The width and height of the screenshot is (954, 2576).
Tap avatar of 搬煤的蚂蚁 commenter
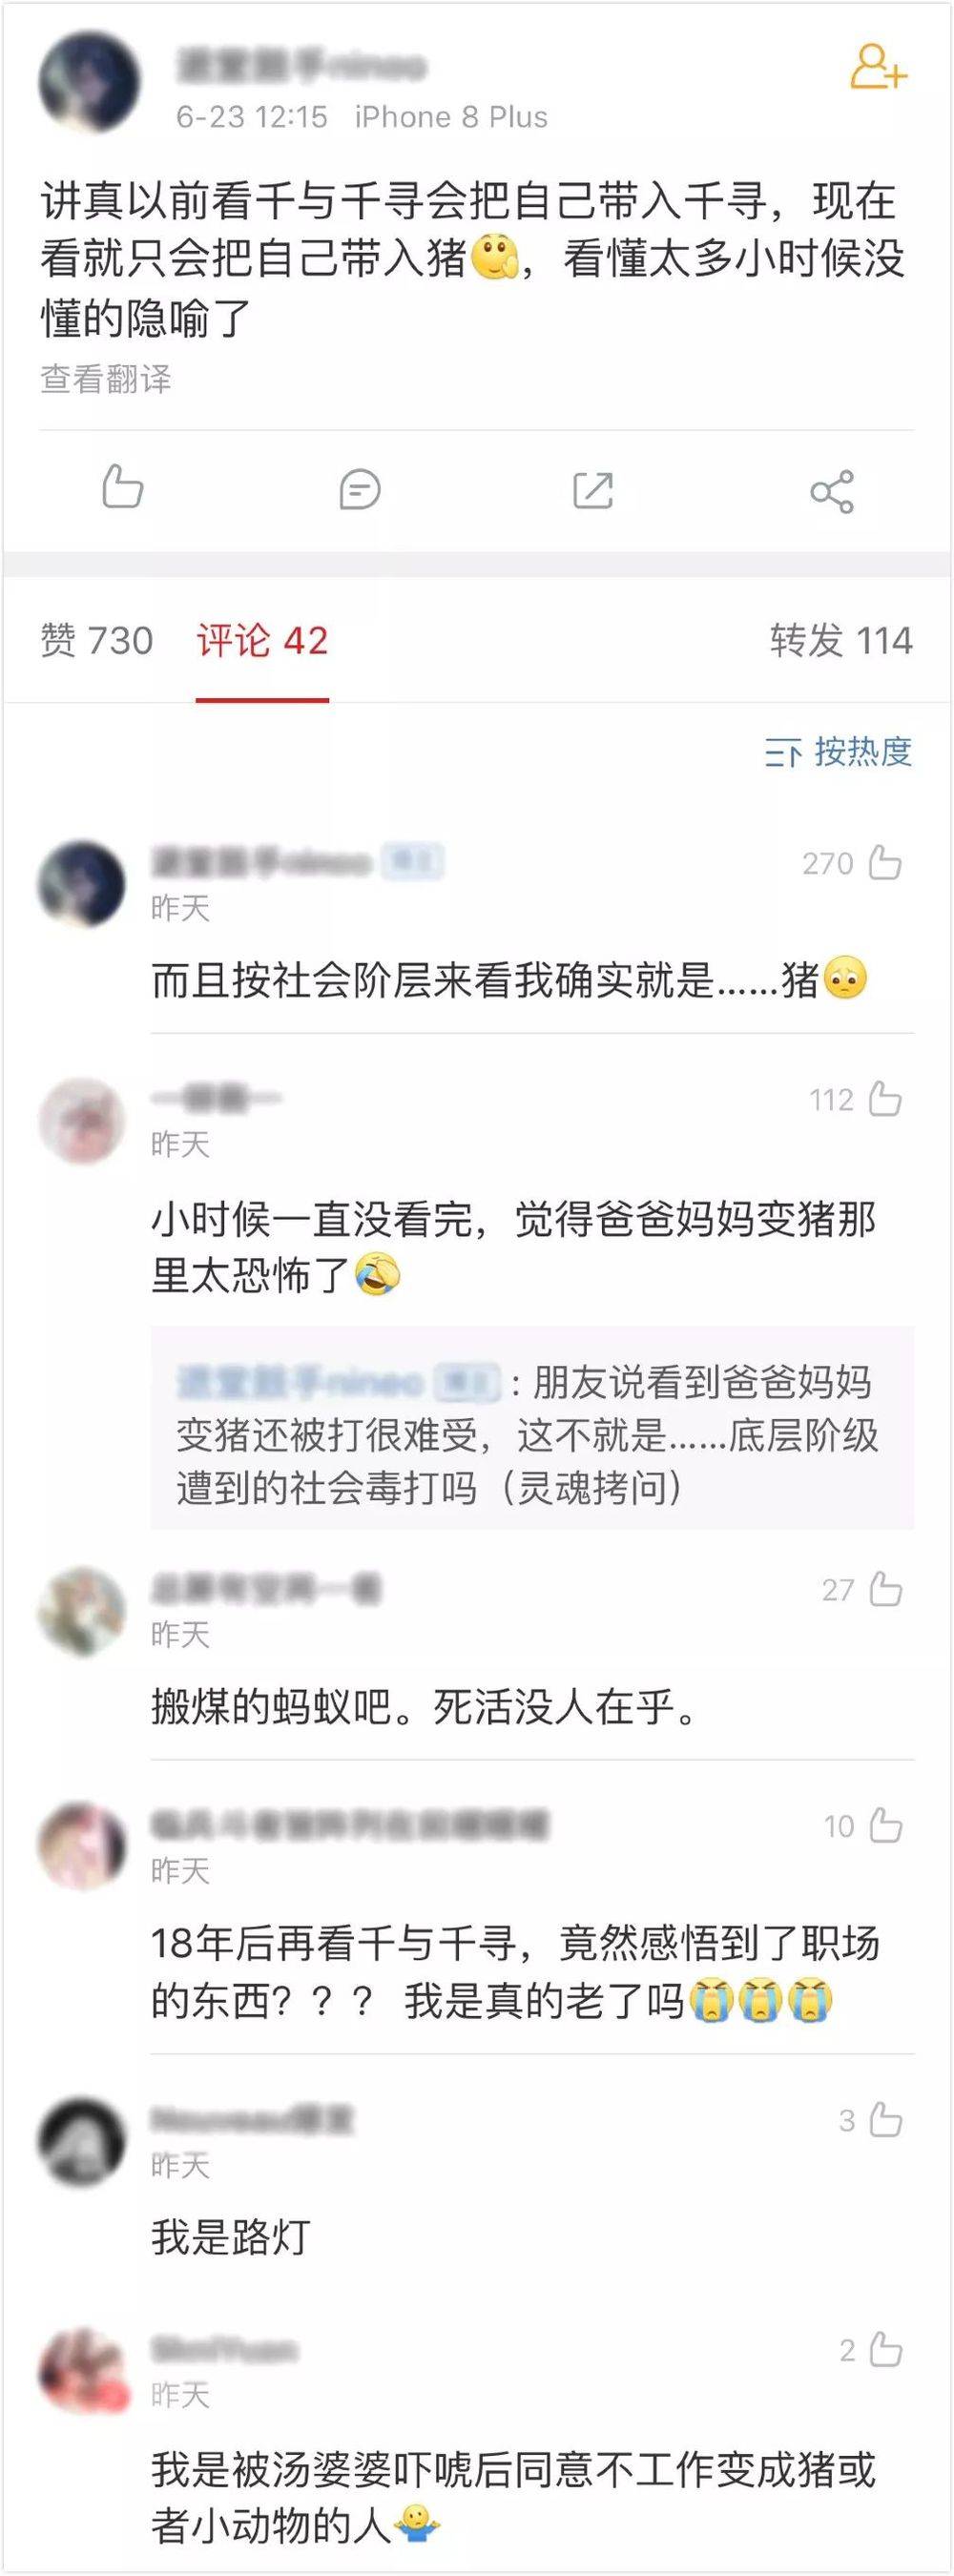click(x=82, y=1611)
